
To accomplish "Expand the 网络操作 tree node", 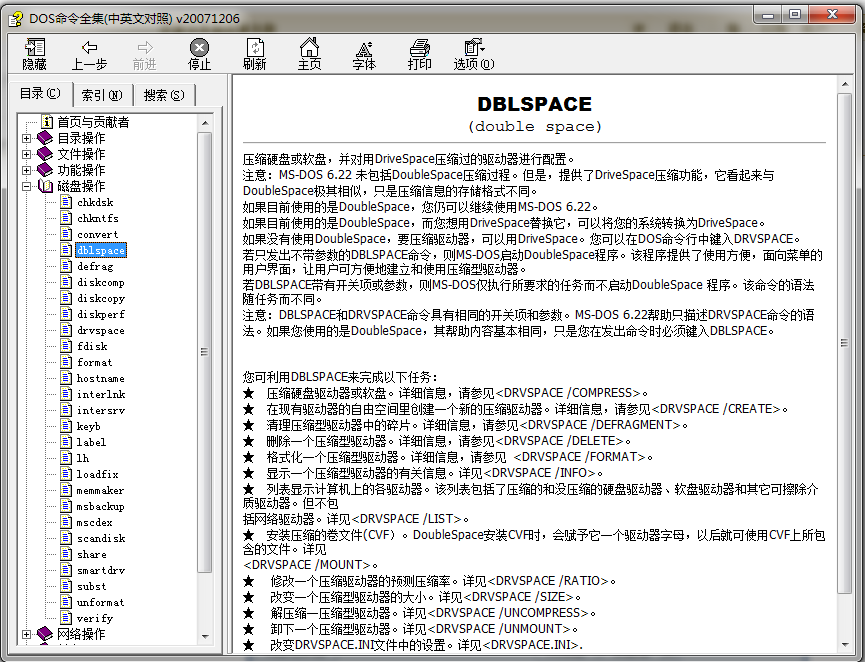I will tap(26, 634).
